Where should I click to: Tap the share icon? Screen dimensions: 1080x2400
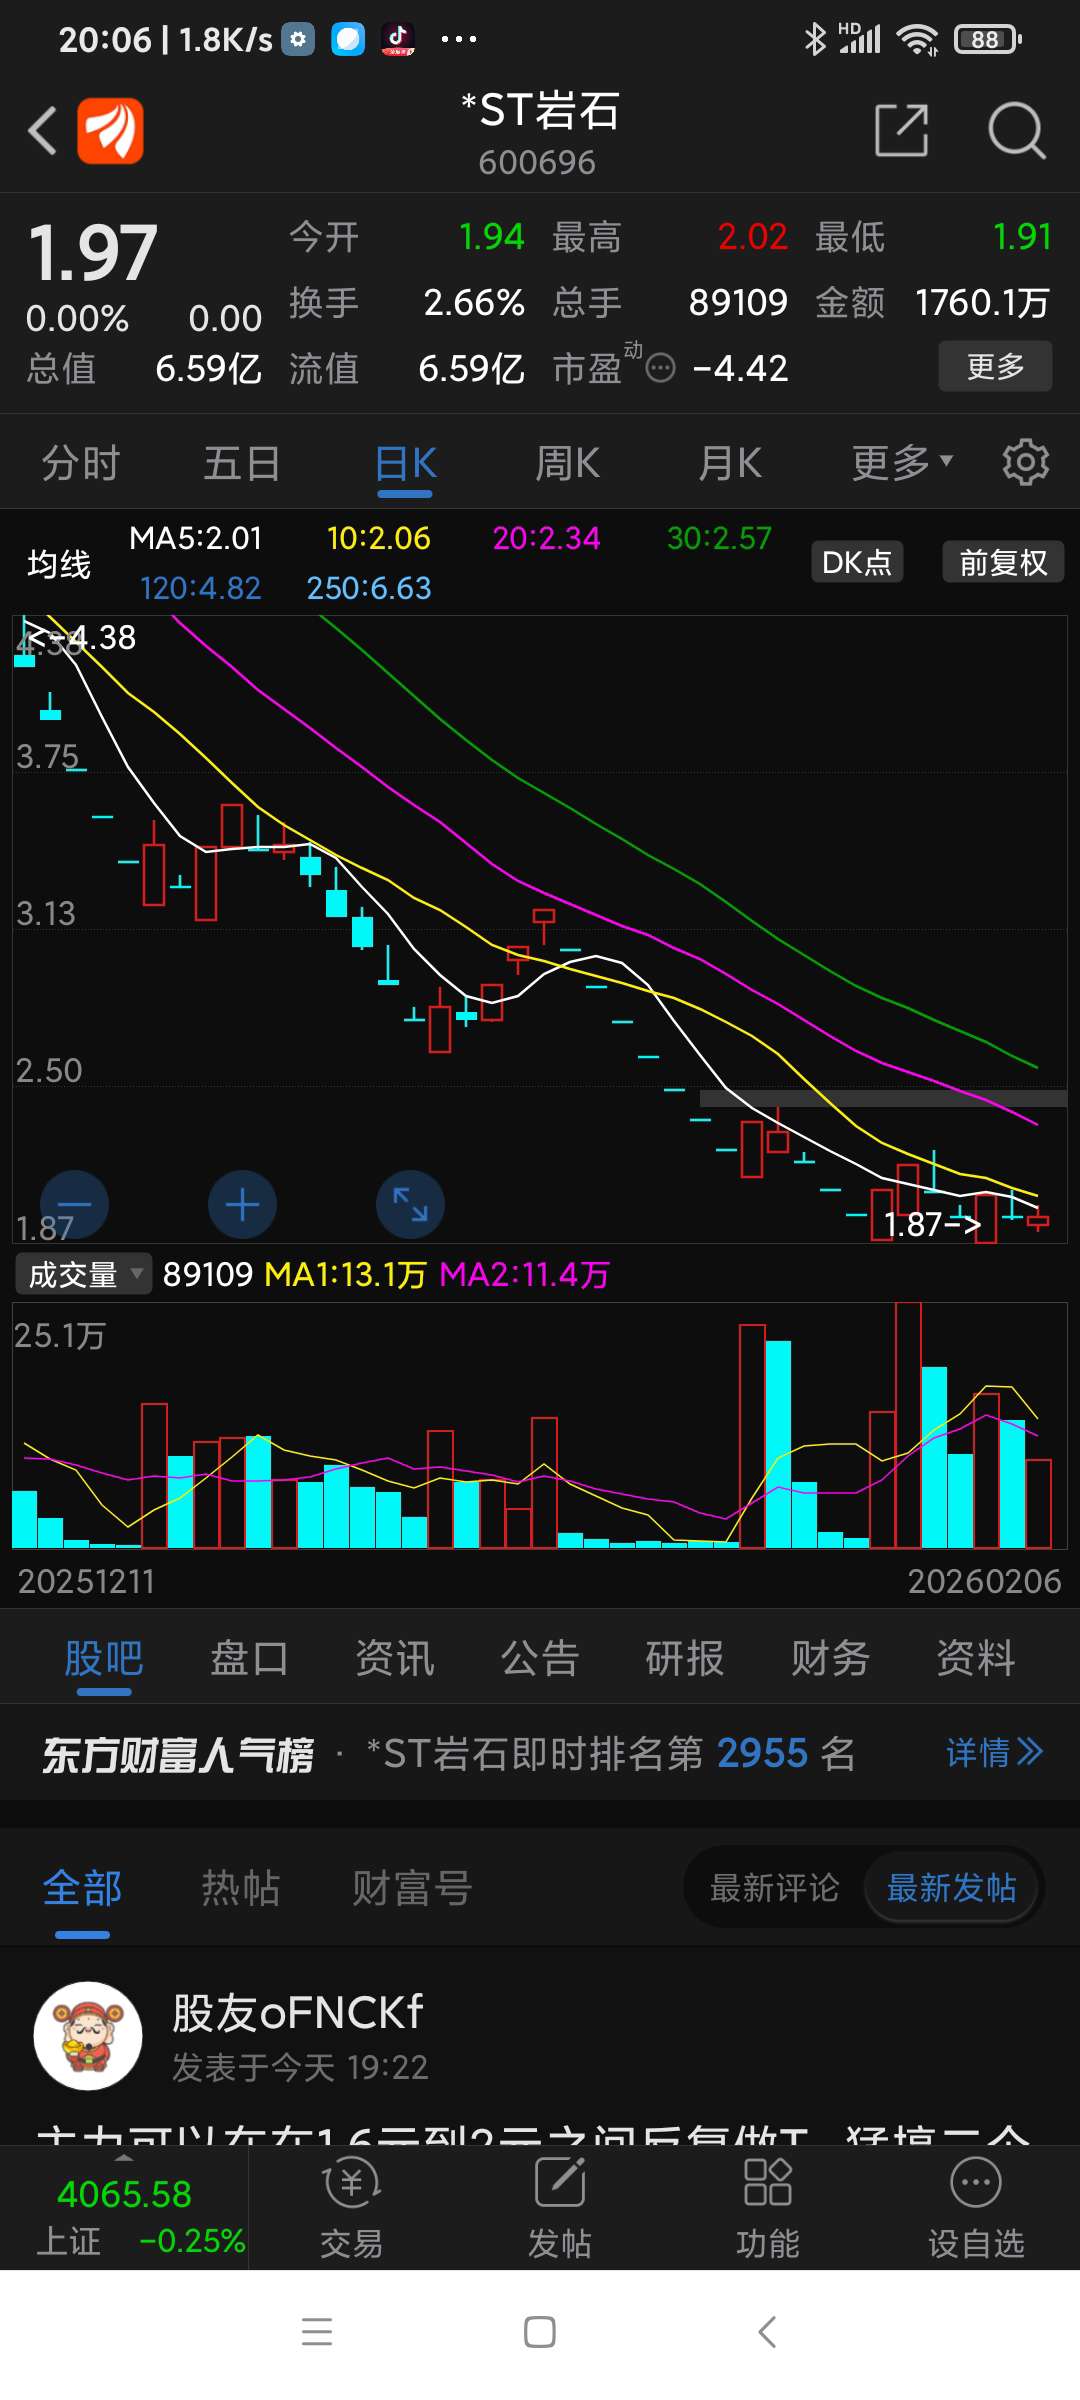902,130
